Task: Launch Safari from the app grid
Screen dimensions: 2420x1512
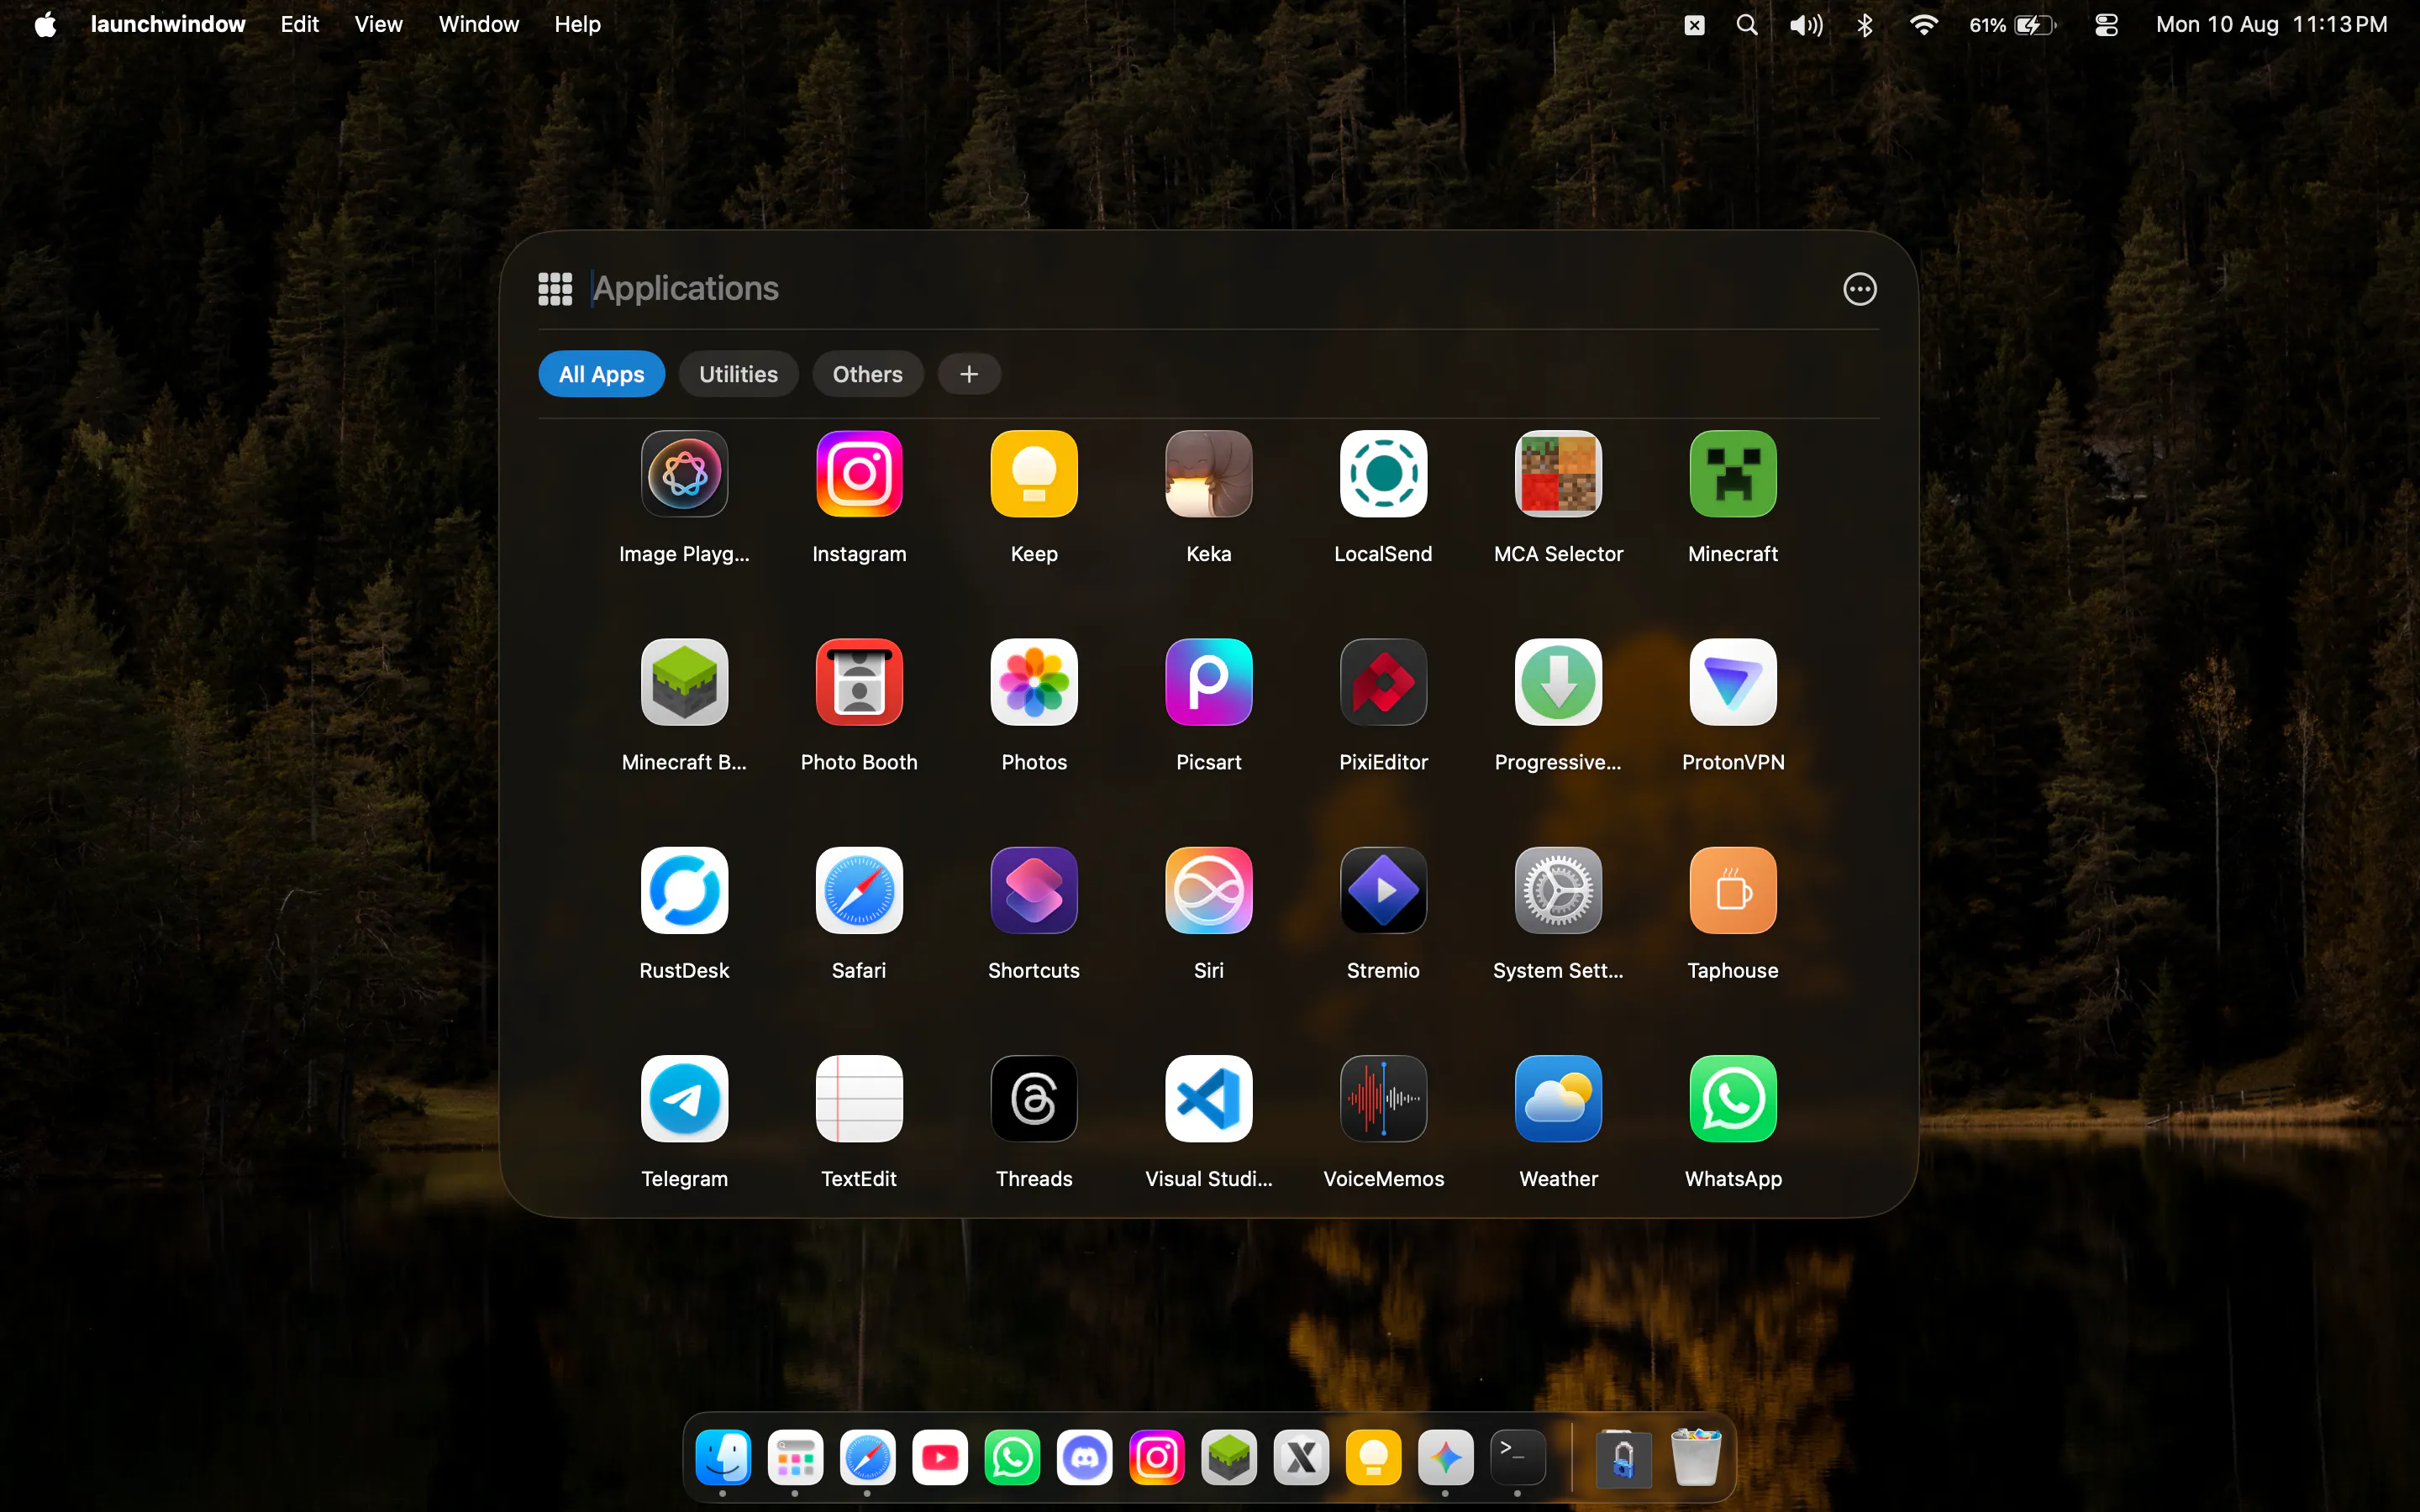Action: [859, 890]
